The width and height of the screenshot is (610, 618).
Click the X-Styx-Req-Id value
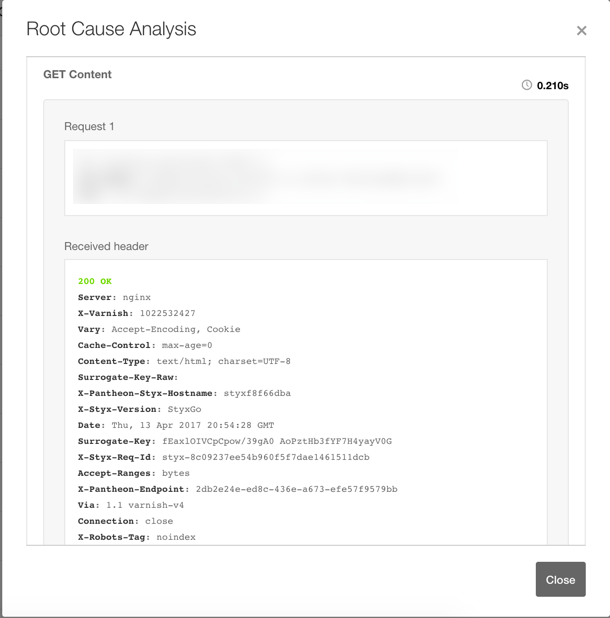tap(266, 457)
